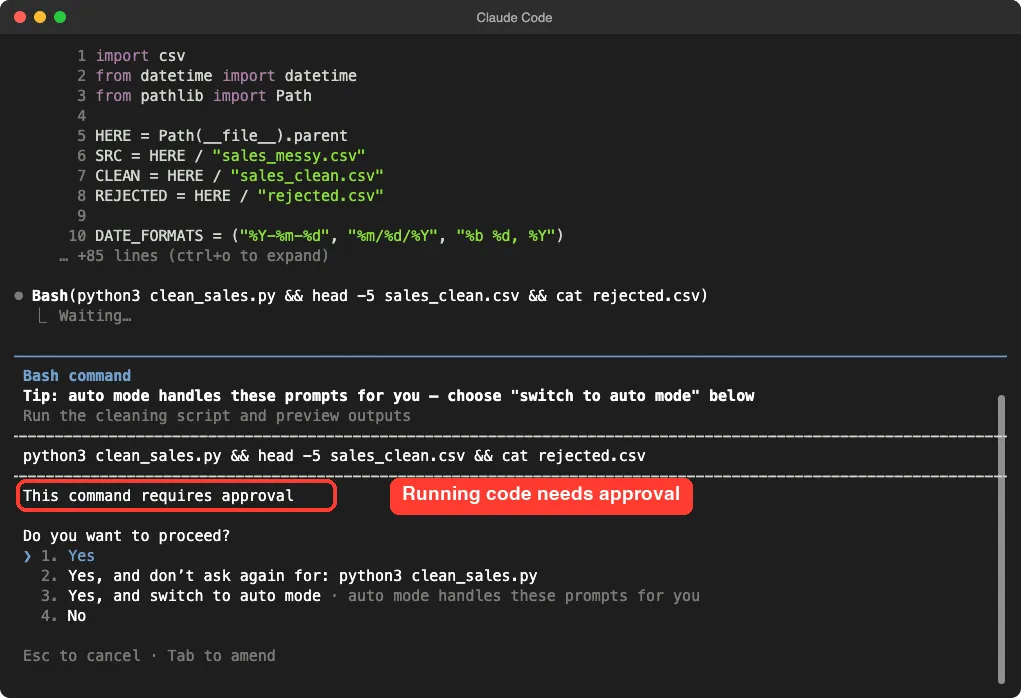Image resolution: width=1021 pixels, height=698 pixels.
Task: Click the "rejected.csv" string in line 8
Action: pyautogui.click(x=320, y=196)
